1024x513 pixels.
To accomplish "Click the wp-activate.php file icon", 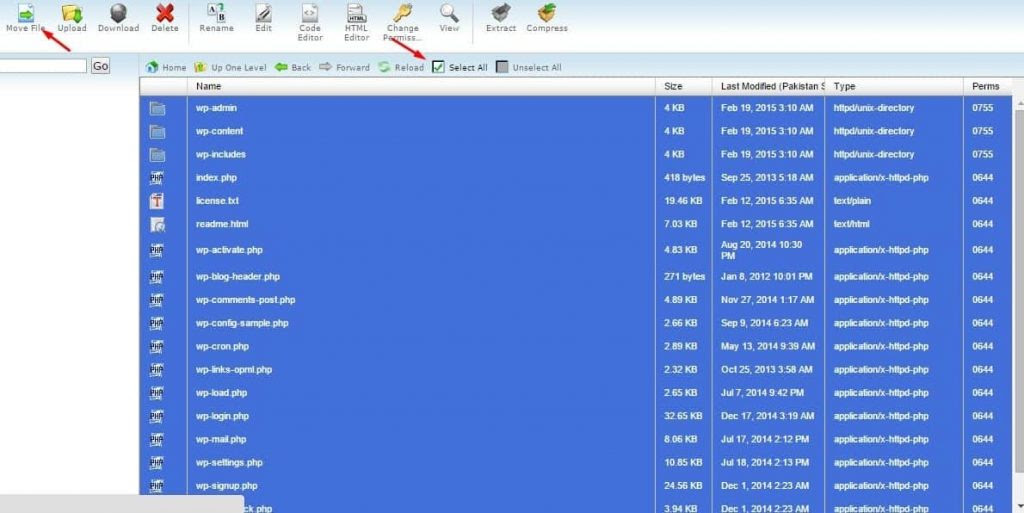I will (157, 250).
